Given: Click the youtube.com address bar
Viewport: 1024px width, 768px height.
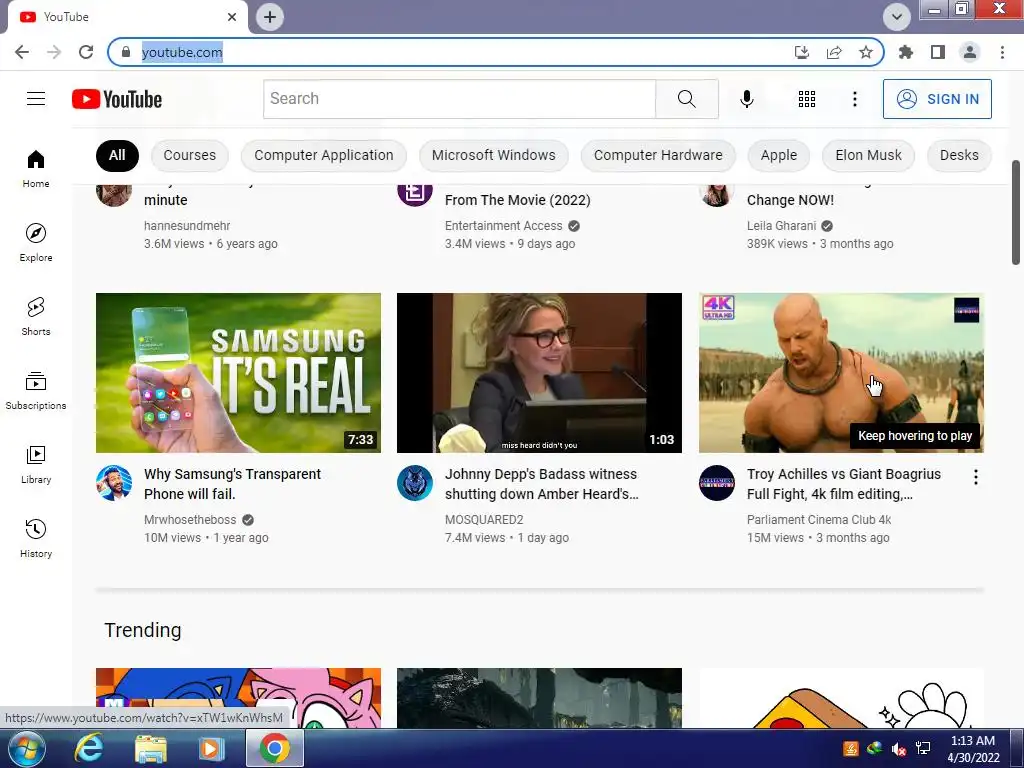Looking at the screenshot, I should point(457,52).
